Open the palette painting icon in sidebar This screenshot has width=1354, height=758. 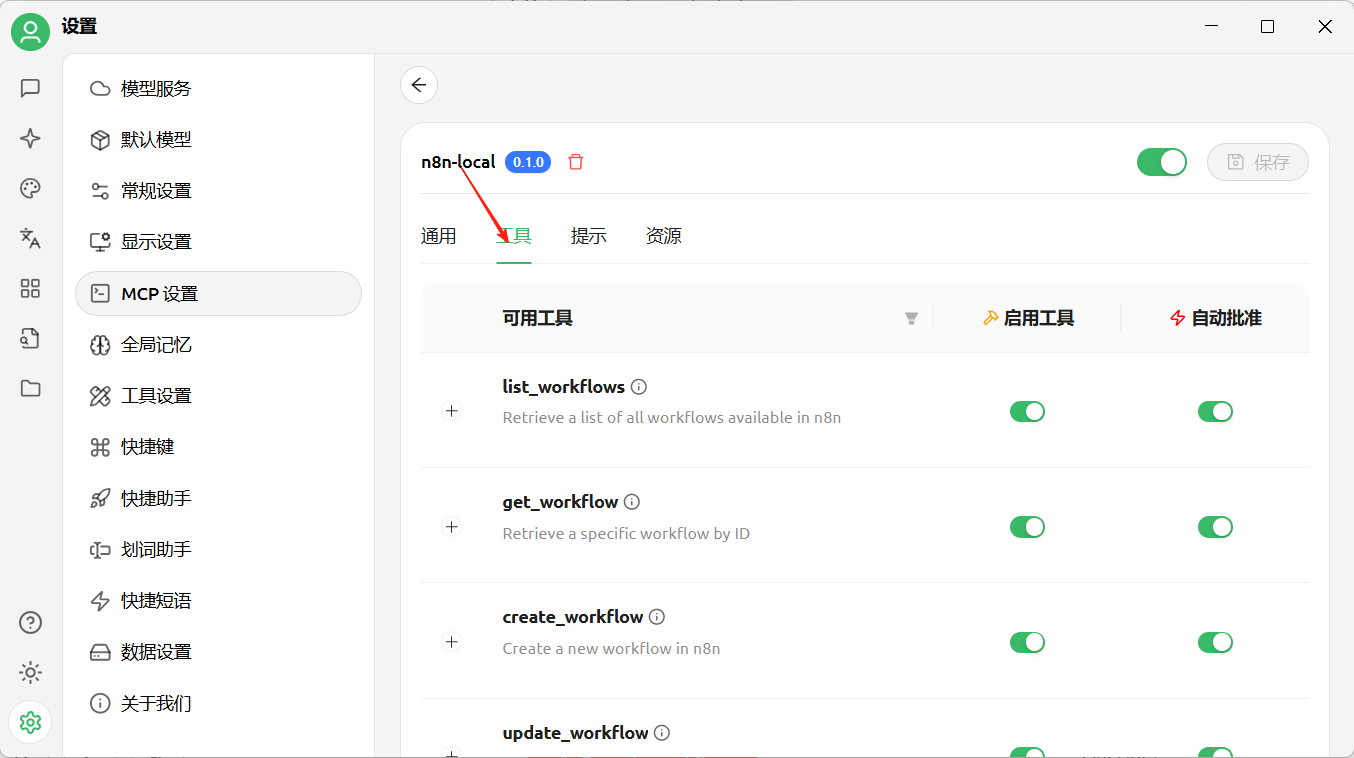30,189
